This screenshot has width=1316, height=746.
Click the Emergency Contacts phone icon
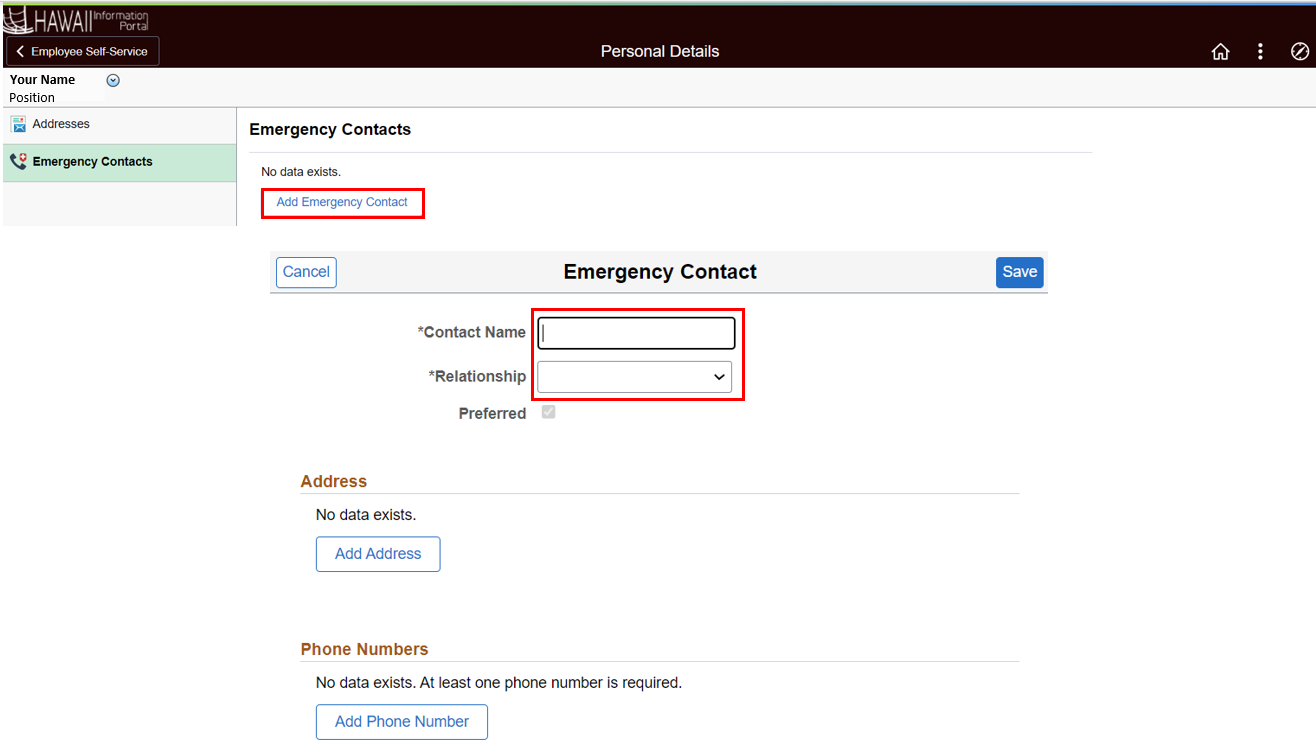(x=19, y=161)
